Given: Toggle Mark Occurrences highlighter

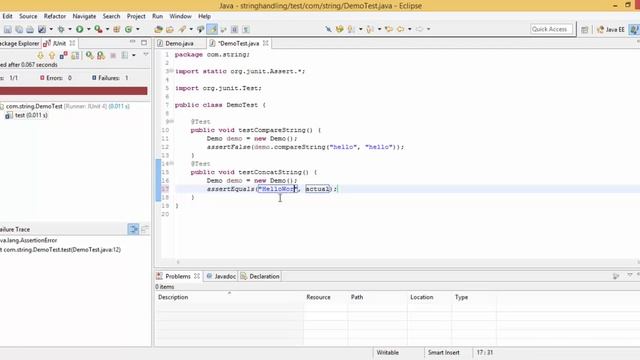Looking at the screenshot, I should pyautogui.click(x=212, y=29).
